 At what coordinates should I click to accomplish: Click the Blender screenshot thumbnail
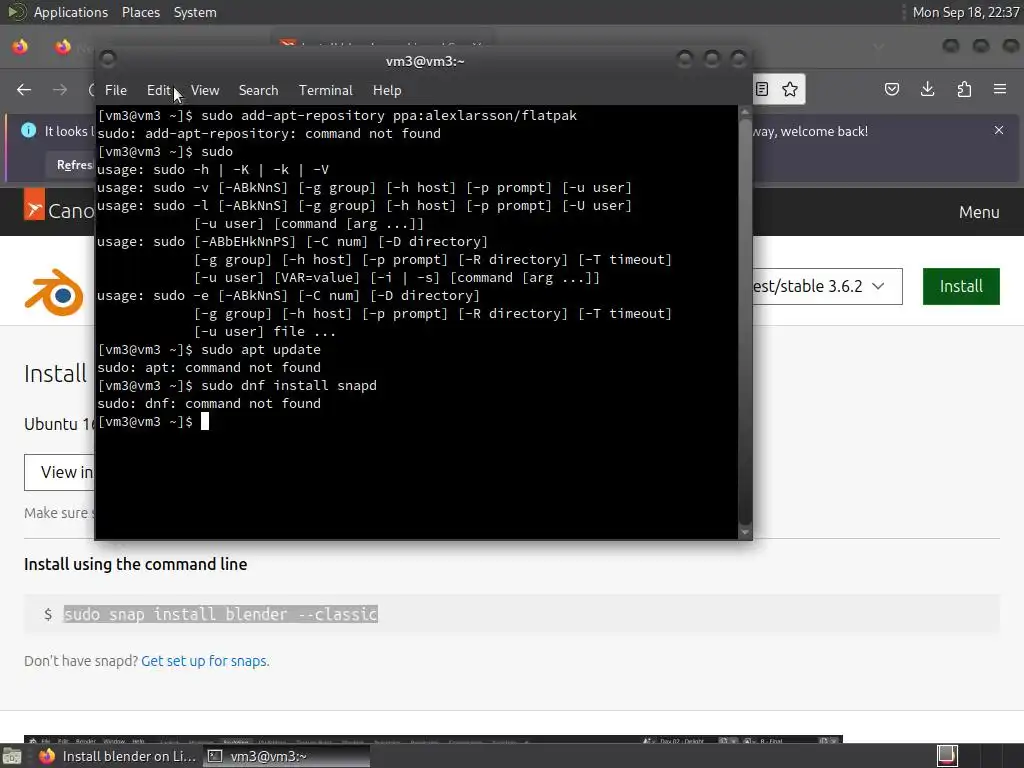coord(433,739)
